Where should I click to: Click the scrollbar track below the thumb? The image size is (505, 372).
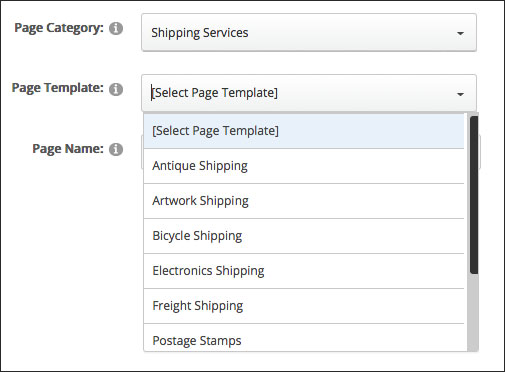(x=473, y=313)
